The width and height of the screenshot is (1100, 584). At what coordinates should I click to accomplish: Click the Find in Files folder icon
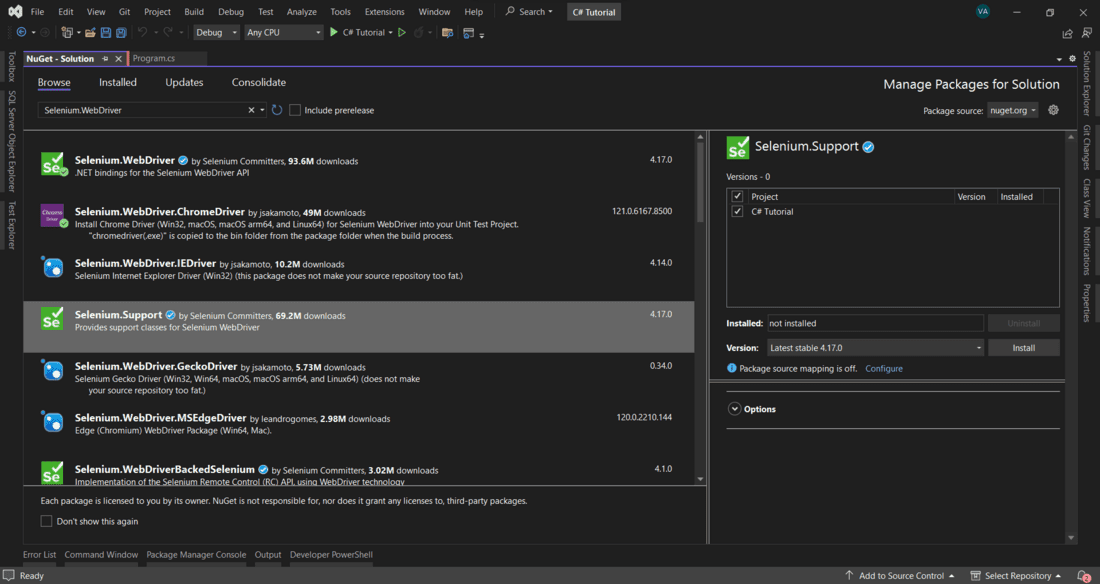(447, 32)
